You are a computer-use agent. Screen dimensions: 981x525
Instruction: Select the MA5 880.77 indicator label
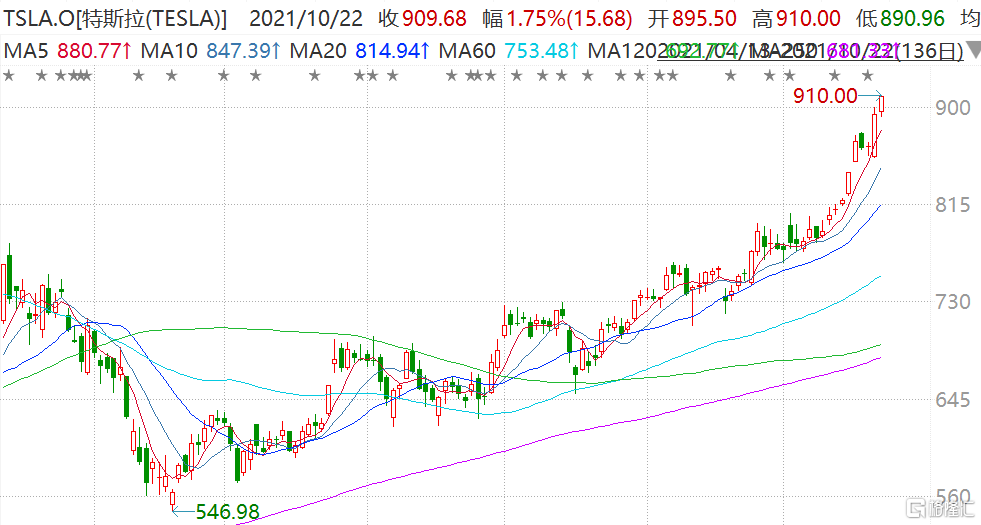pyautogui.click(x=68, y=50)
